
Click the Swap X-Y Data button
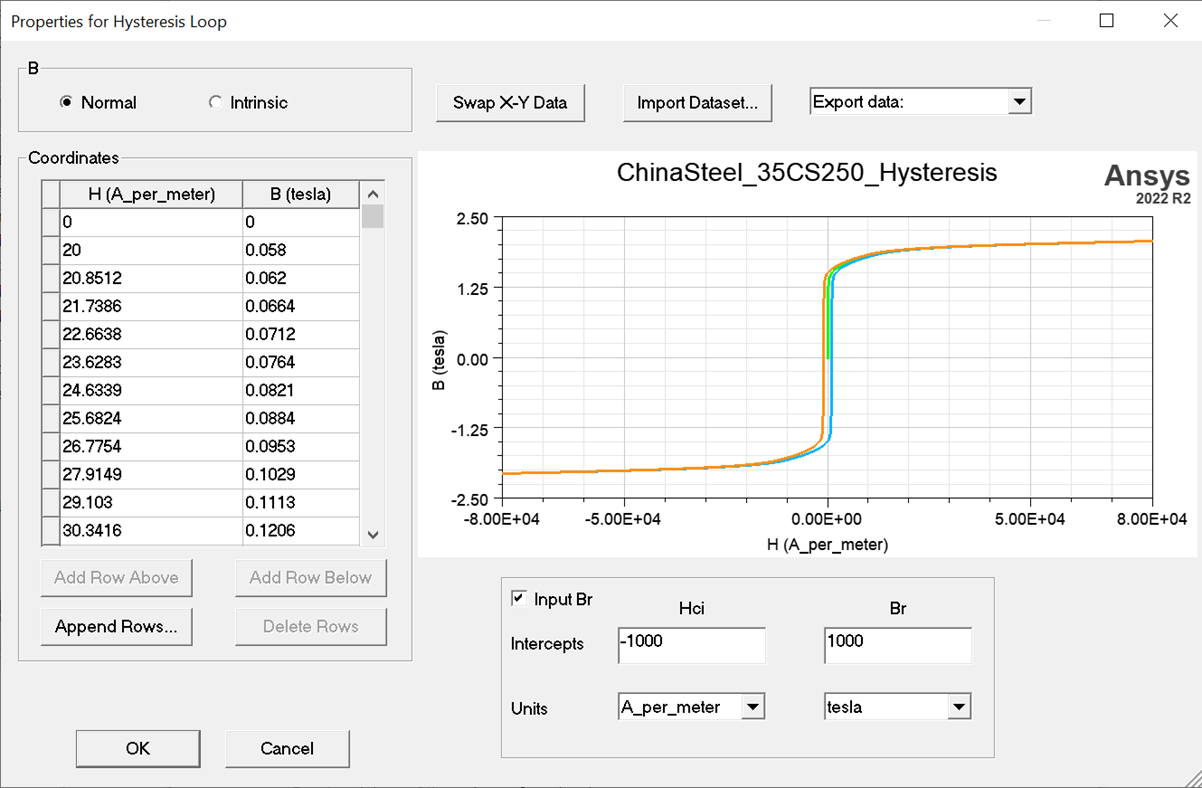[510, 102]
